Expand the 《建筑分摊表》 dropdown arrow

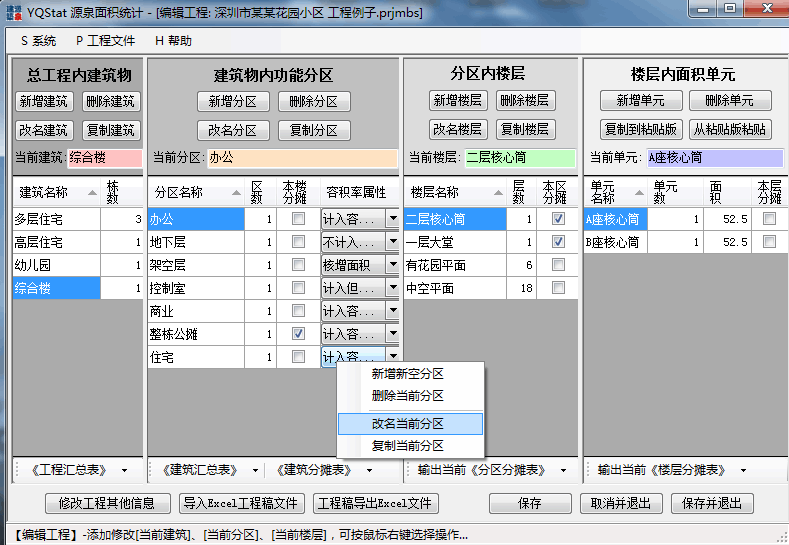[x=369, y=471]
